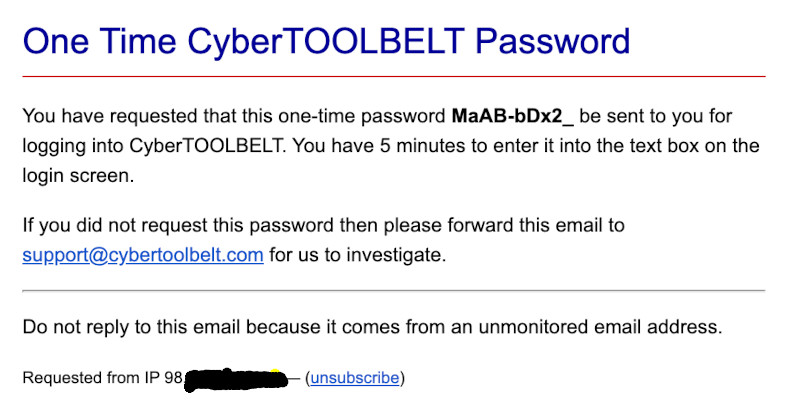Click the gray divider above "Do not reply"

(x=393, y=290)
